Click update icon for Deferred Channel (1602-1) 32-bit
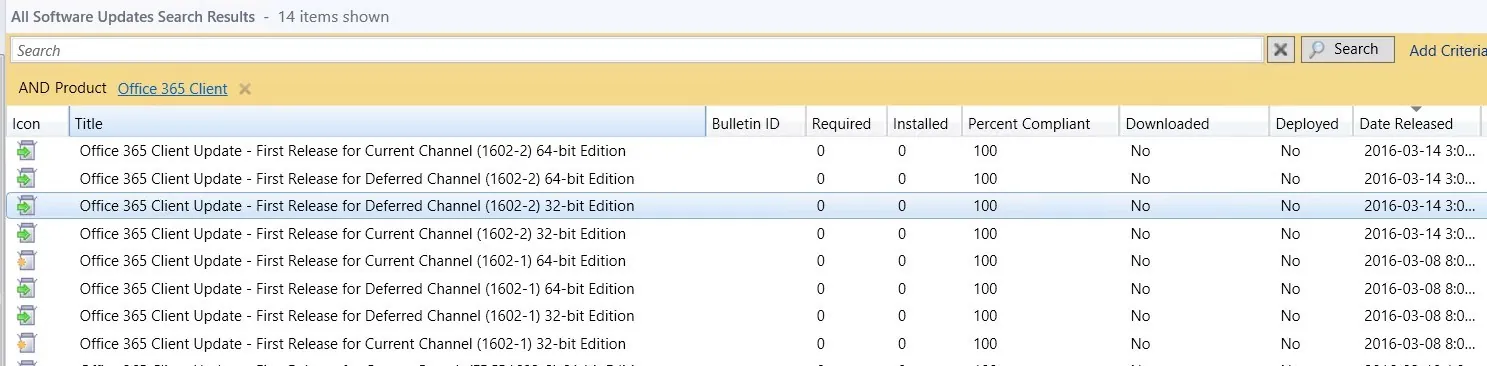 coord(26,316)
